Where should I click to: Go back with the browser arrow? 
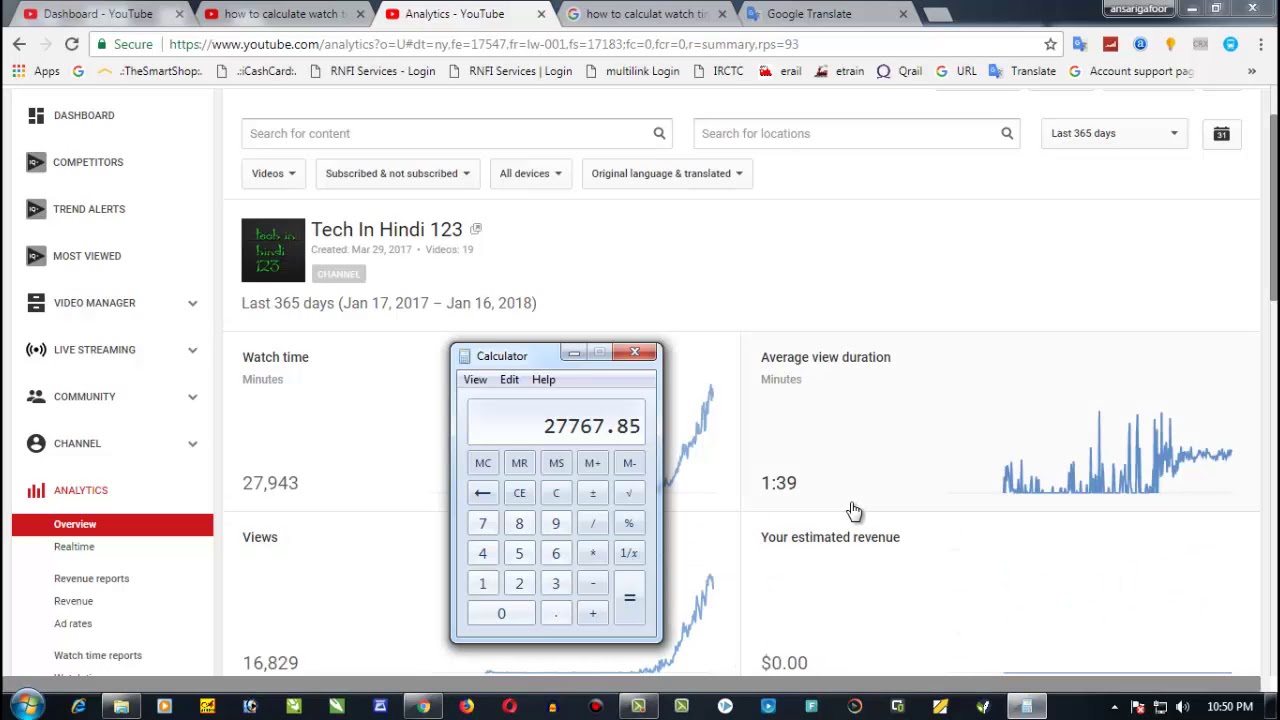[x=19, y=44]
